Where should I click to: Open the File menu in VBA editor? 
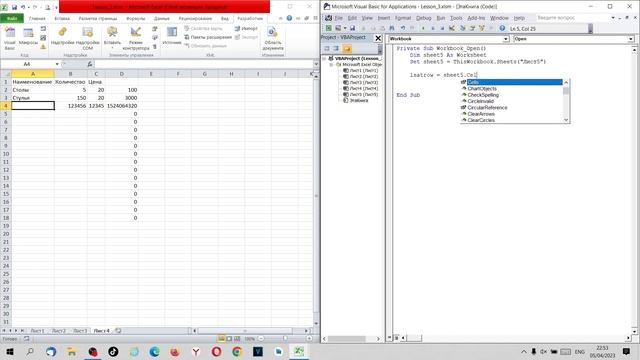338,18
